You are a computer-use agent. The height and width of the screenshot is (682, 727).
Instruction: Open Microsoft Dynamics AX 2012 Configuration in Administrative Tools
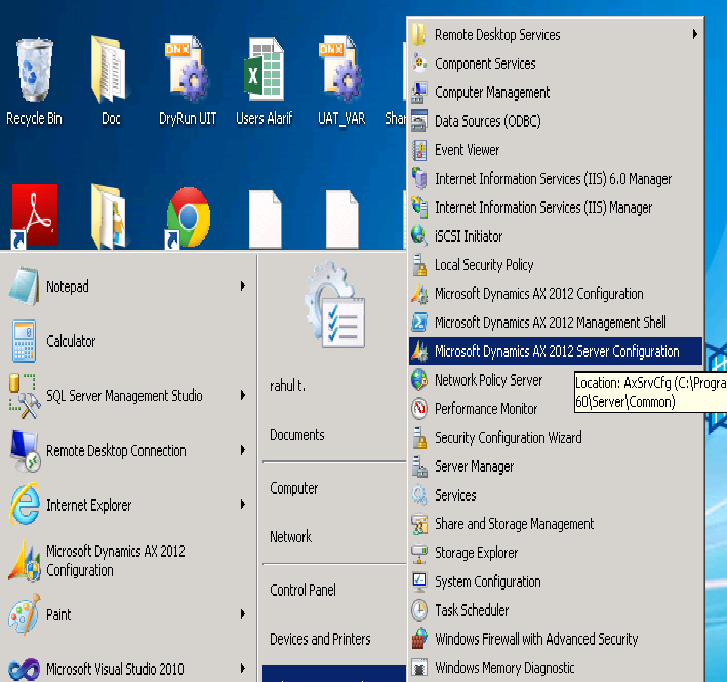555,293
